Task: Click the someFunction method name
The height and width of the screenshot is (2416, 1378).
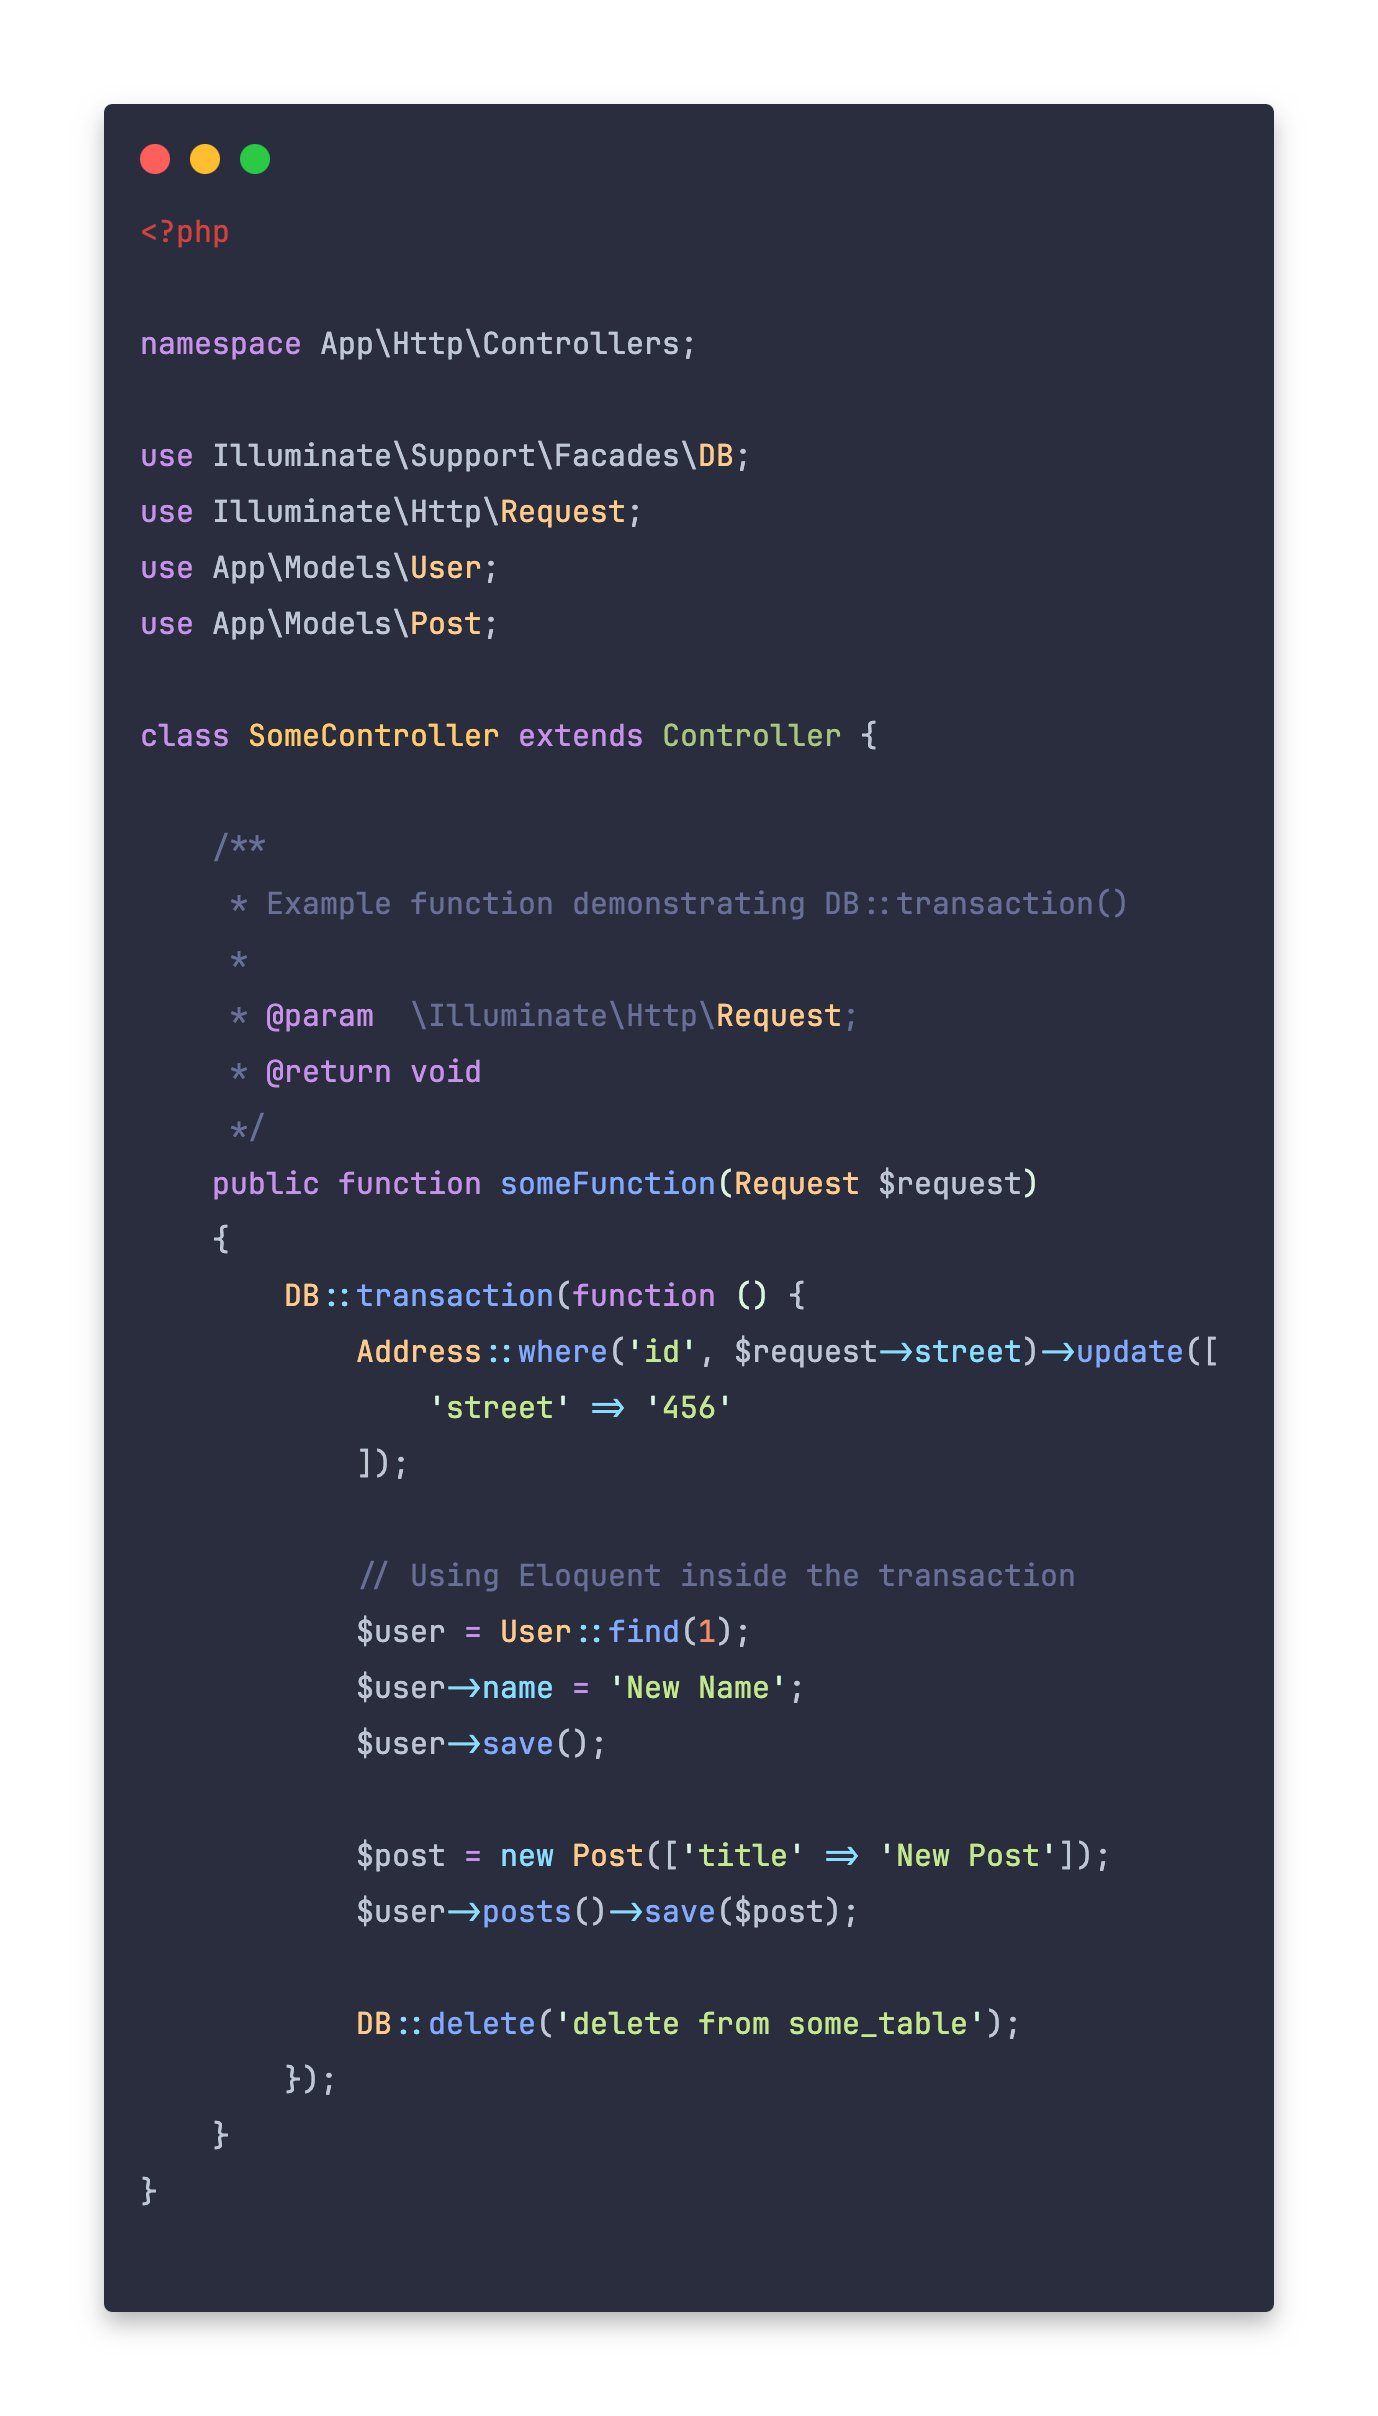Action: 607,1184
